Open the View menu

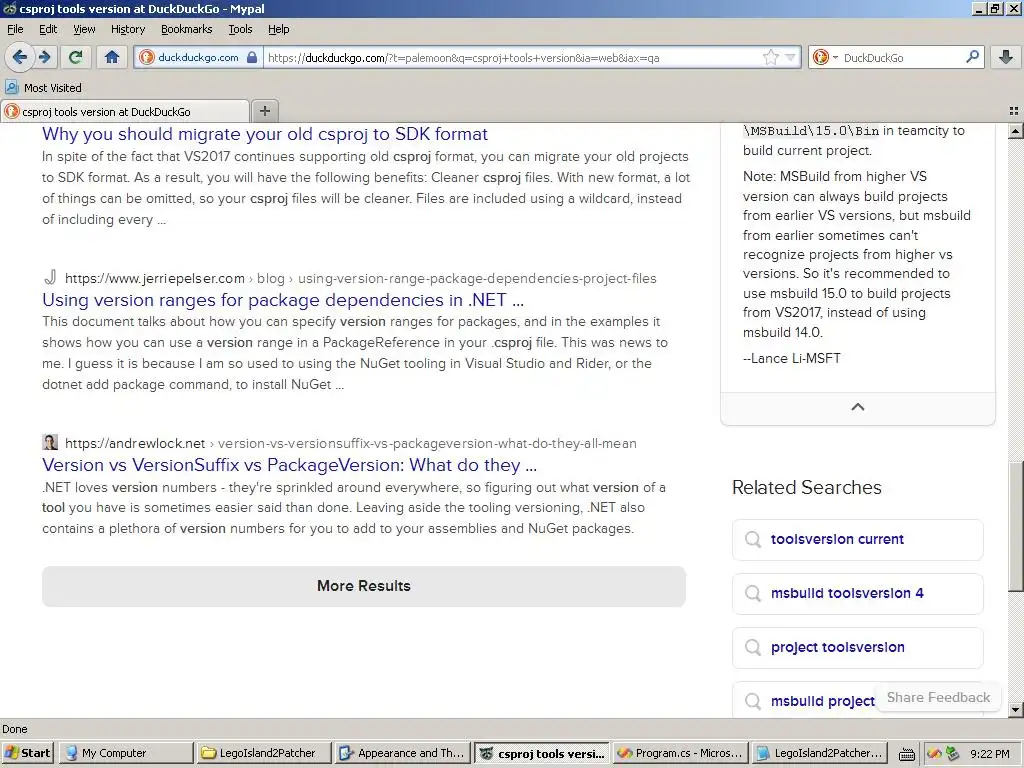tap(84, 29)
